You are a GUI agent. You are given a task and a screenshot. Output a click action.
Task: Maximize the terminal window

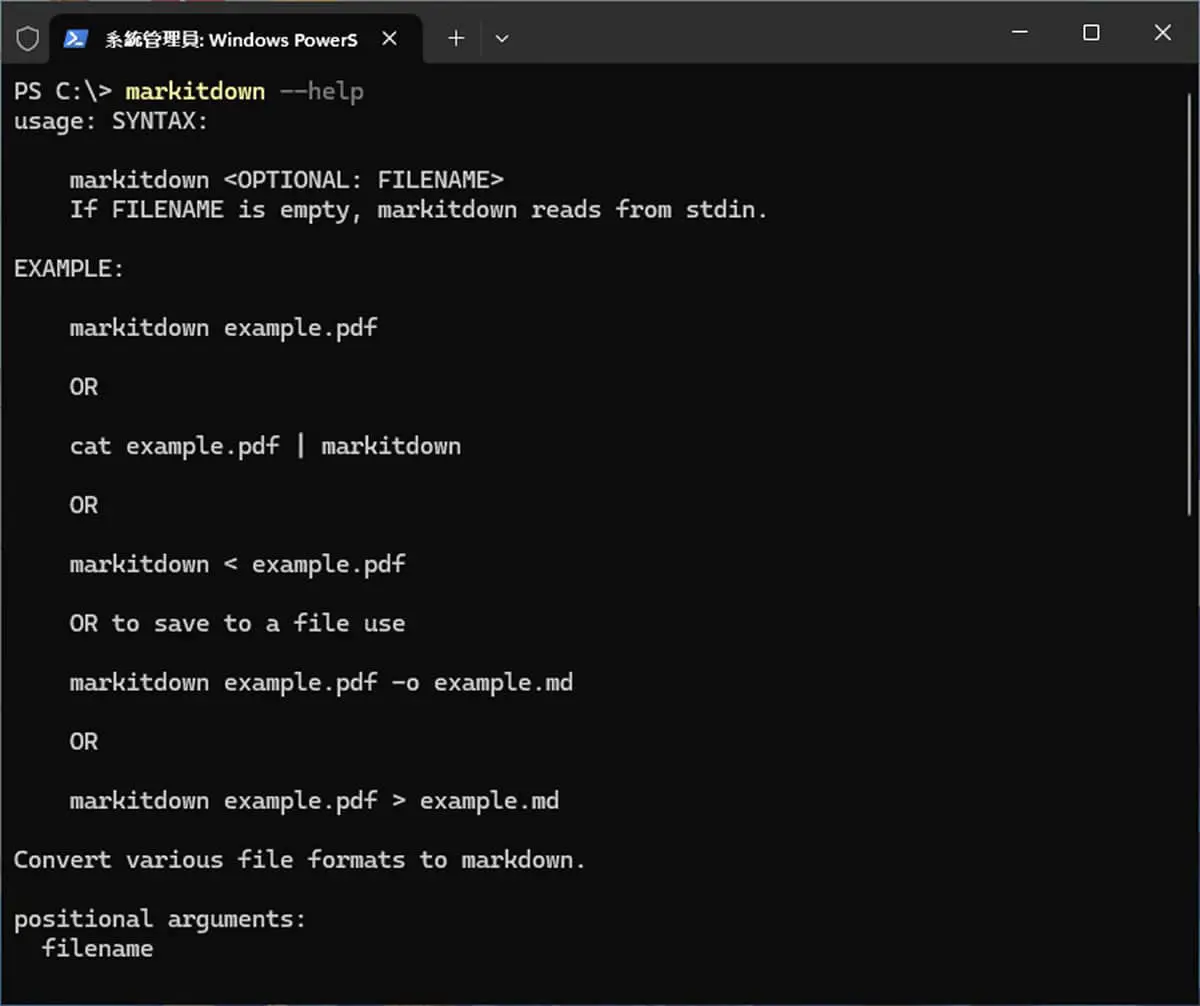coord(1091,33)
